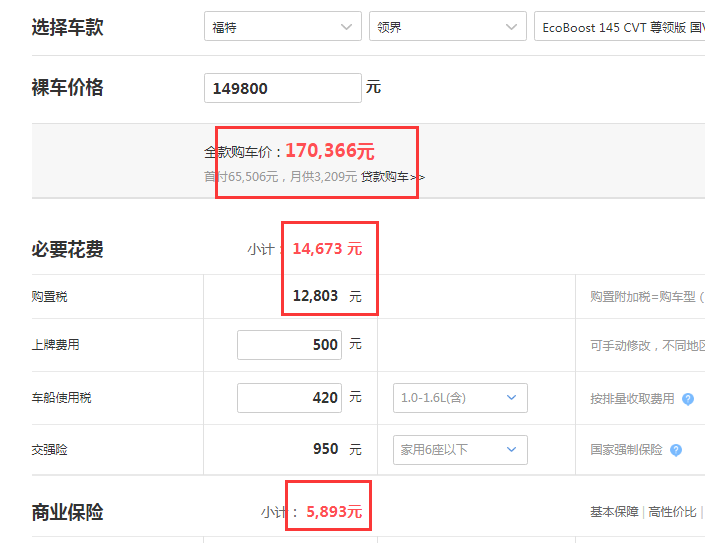Click the help icon beside 国家强制保险
The height and width of the screenshot is (543, 705).
tap(676, 450)
